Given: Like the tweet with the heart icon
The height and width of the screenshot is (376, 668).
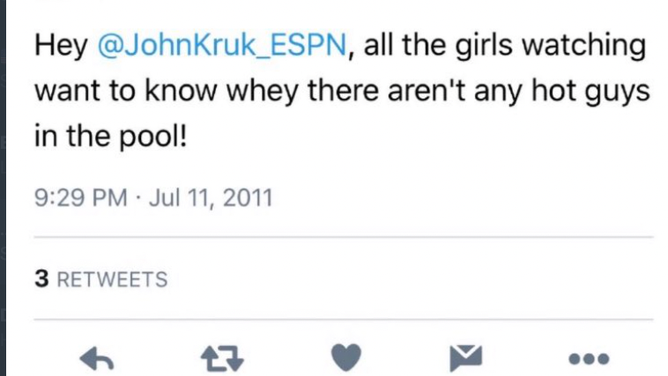Looking at the screenshot, I should click(x=346, y=357).
